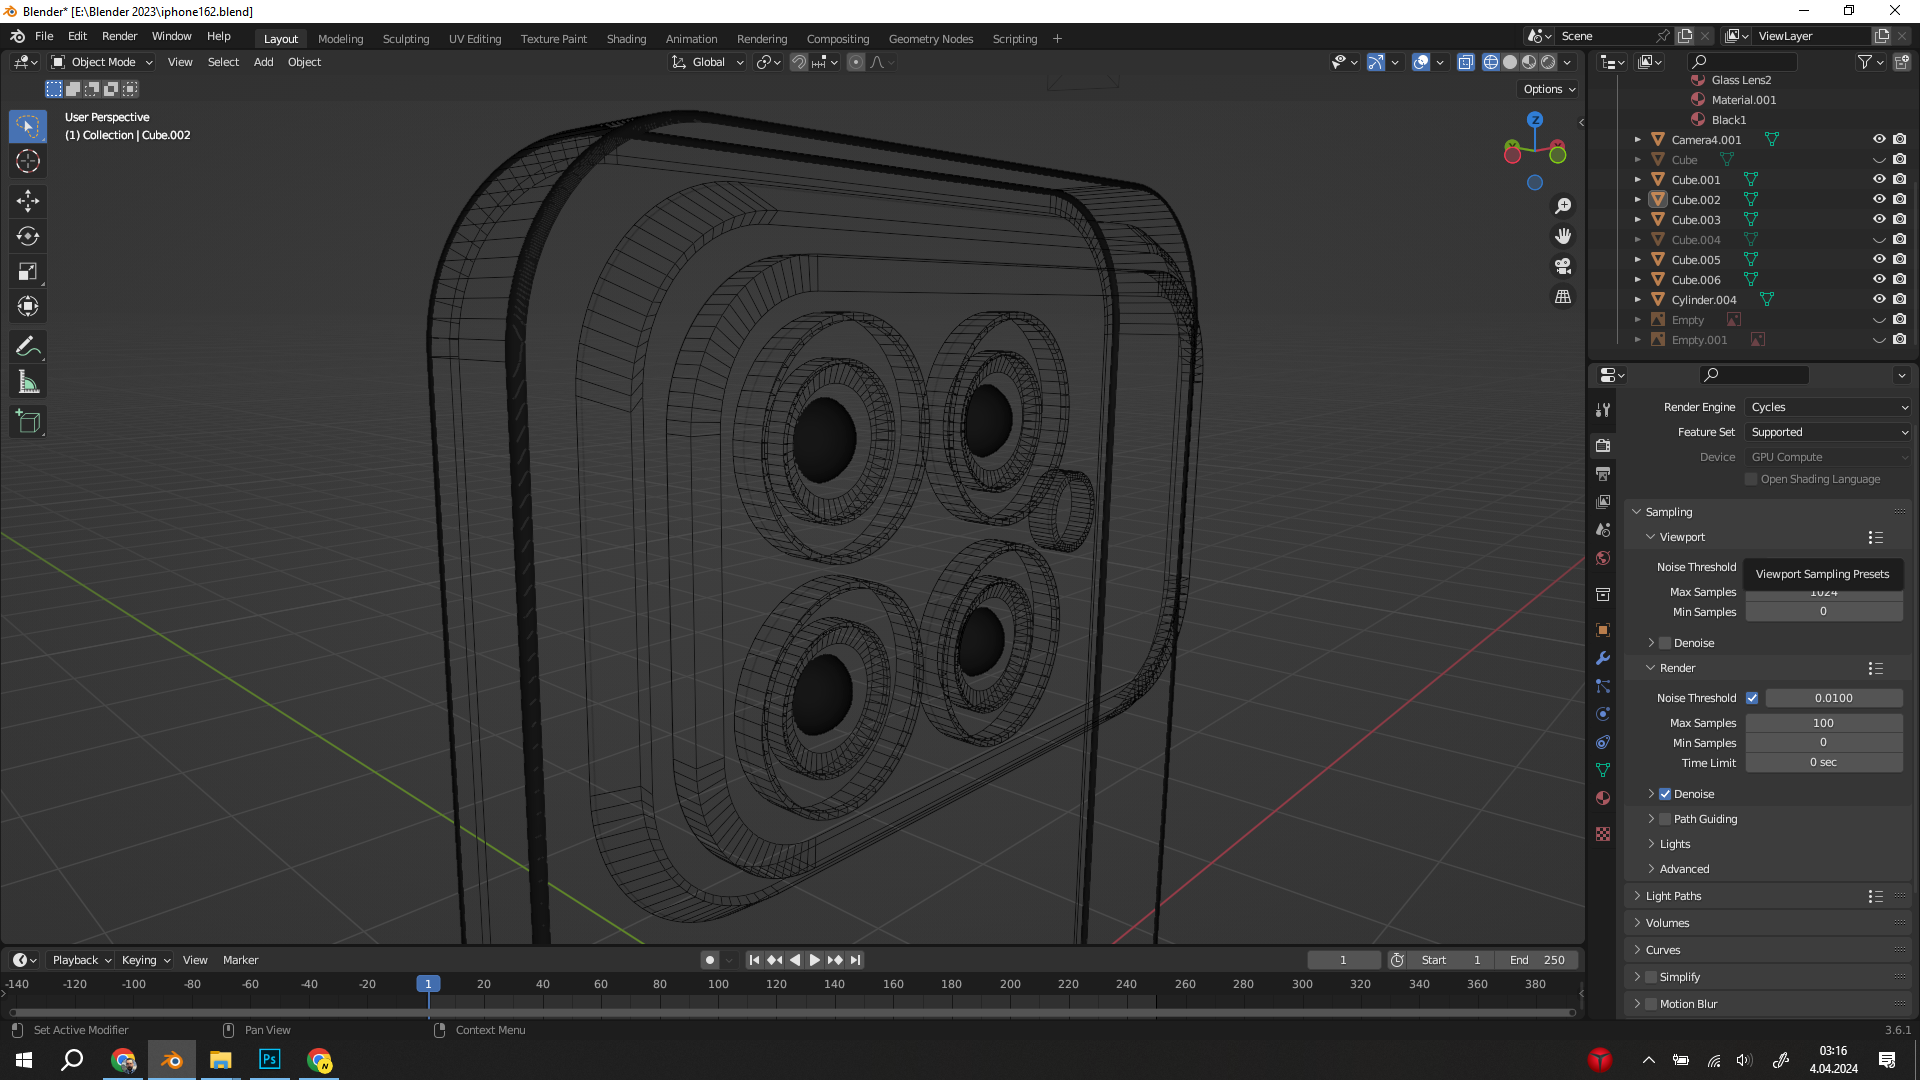Click the Render Max Samples field

click(1823, 723)
